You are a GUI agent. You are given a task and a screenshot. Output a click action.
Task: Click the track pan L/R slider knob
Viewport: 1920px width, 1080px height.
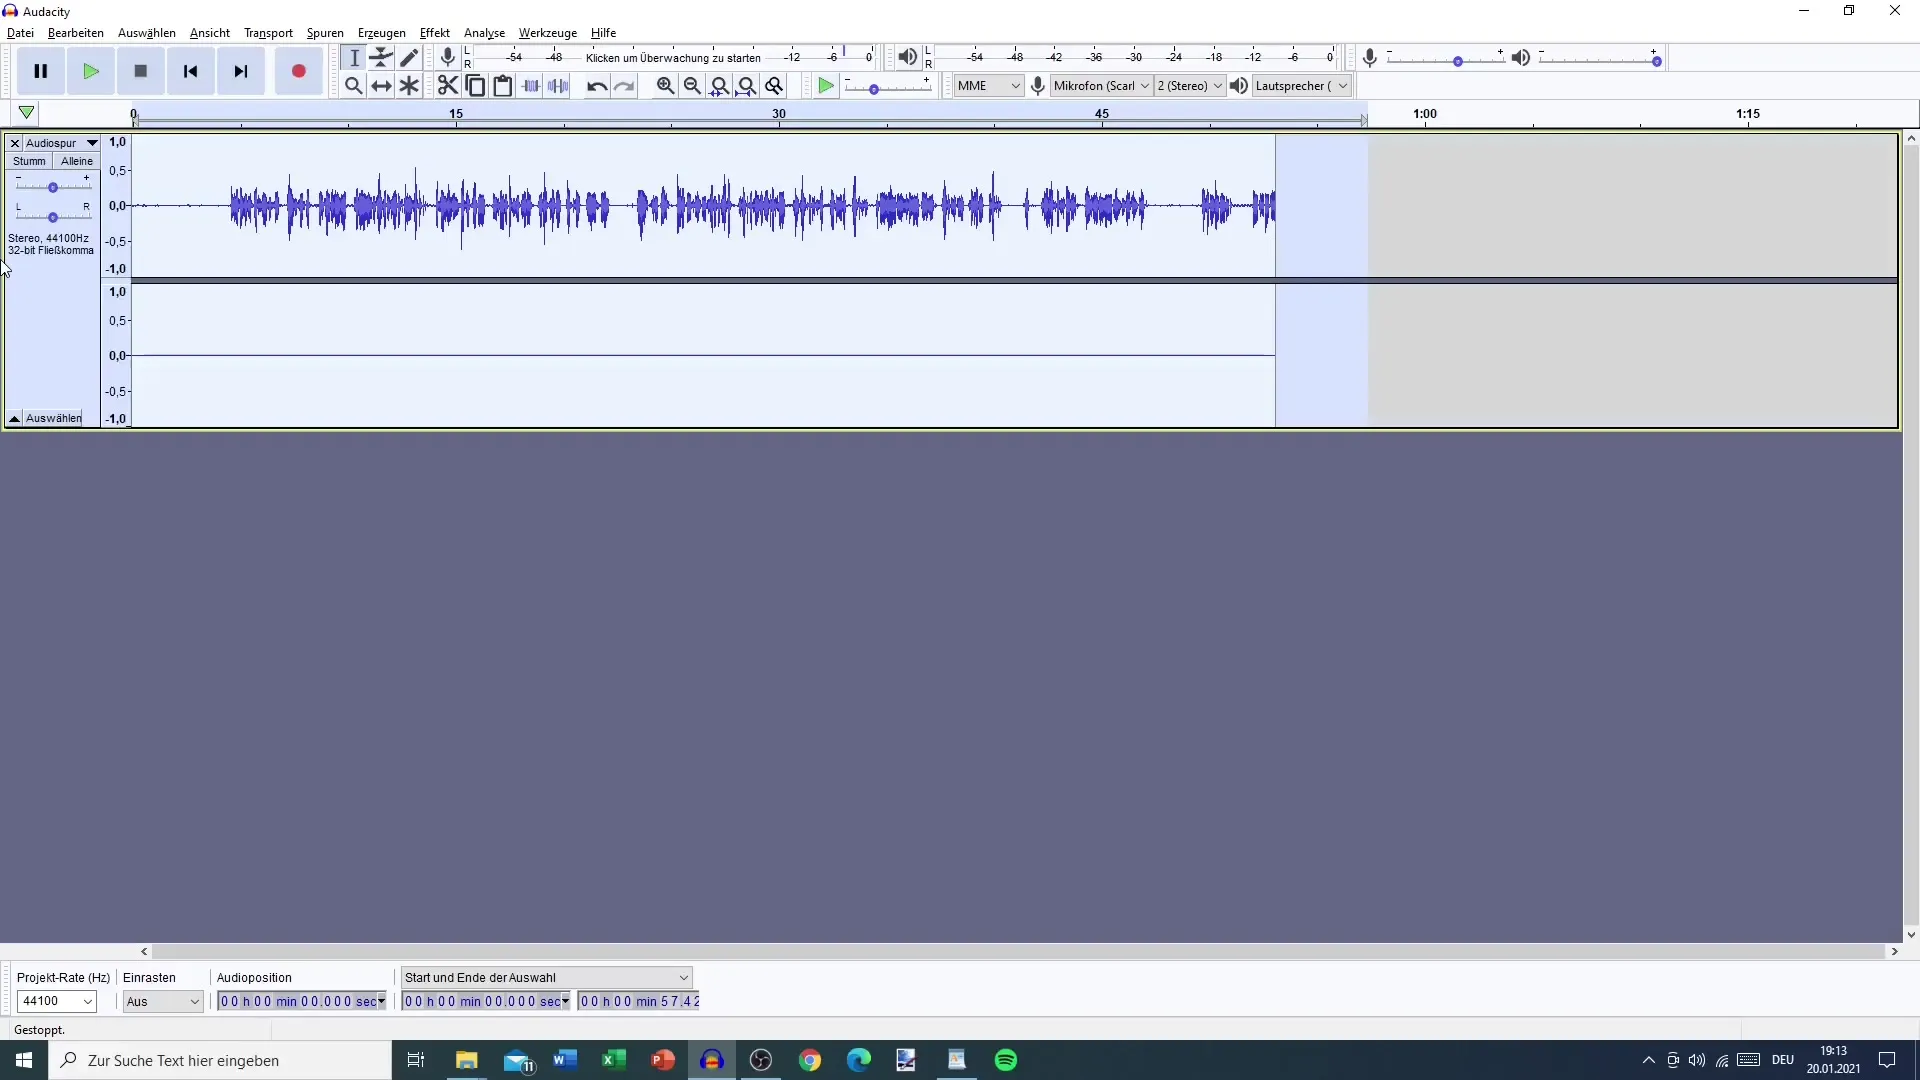(x=53, y=217)
